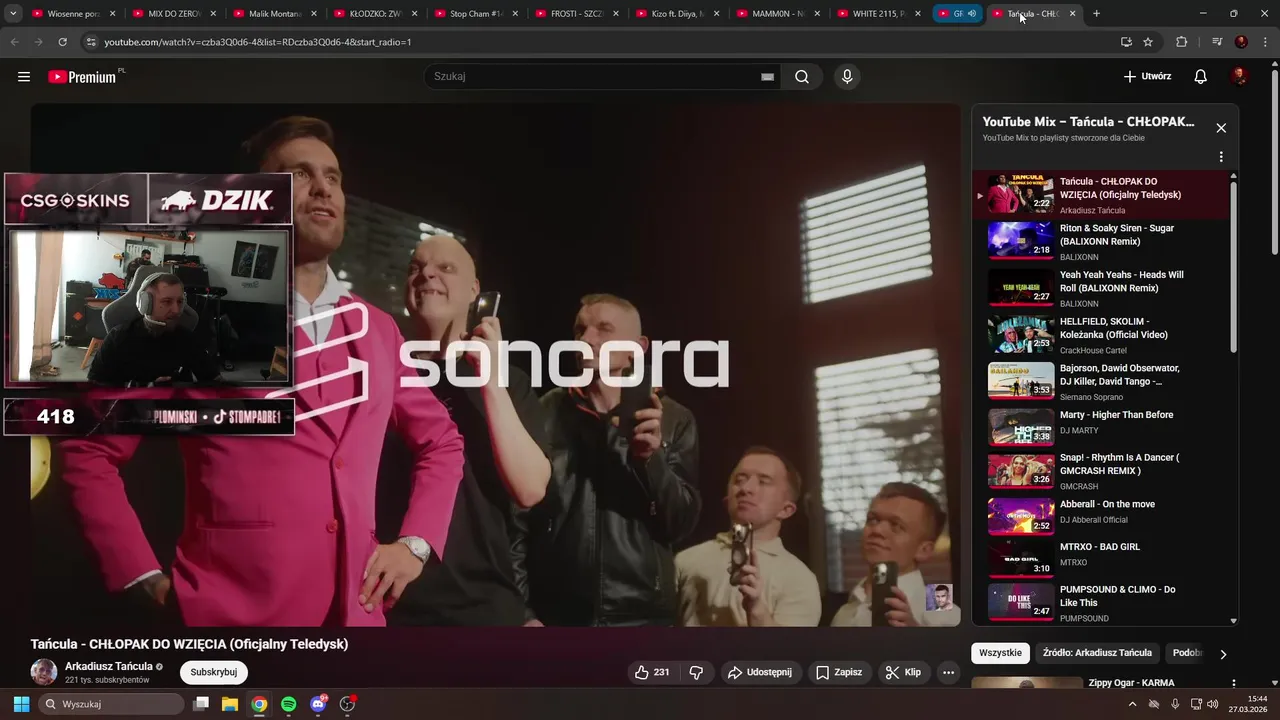Screen dimensions: 1280x720
Task: Select Wszystkie filter chip
Action: click(1000, 653)
